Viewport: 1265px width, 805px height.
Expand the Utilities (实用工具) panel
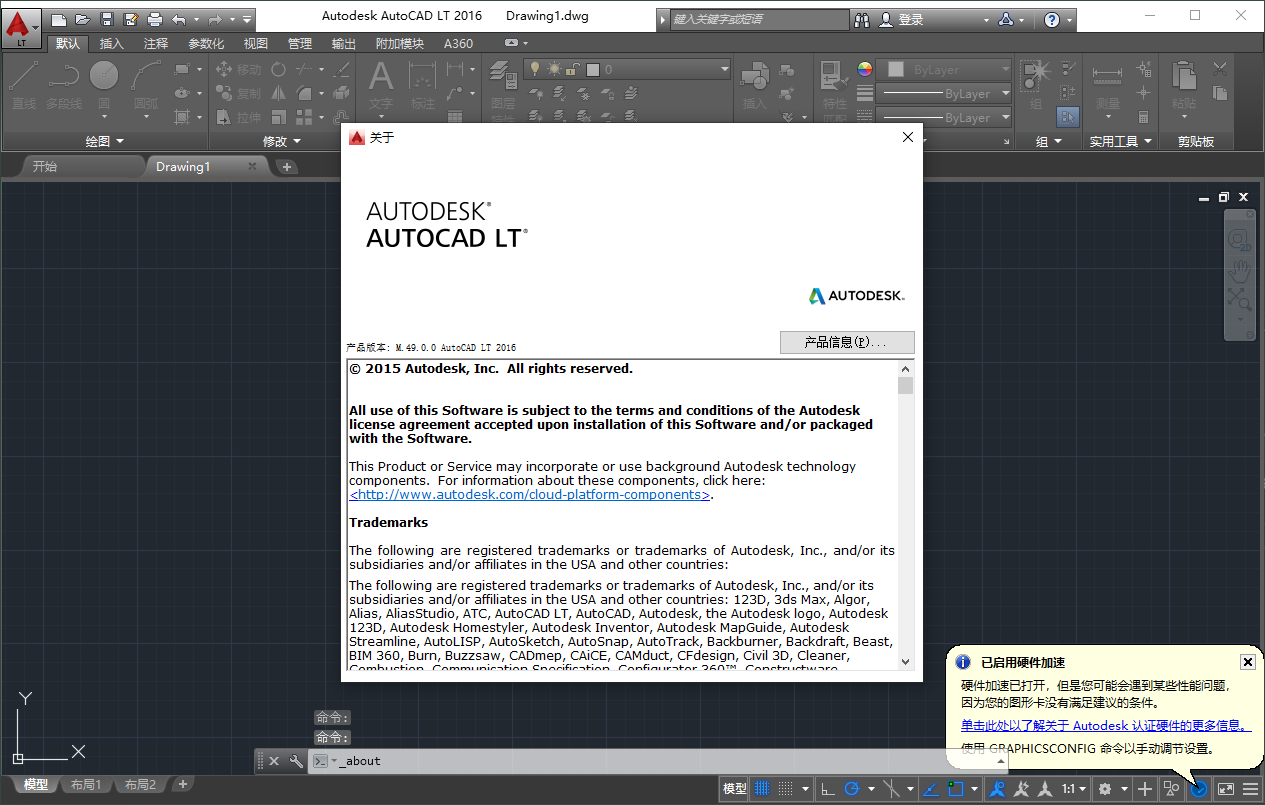pos(1120,141)
